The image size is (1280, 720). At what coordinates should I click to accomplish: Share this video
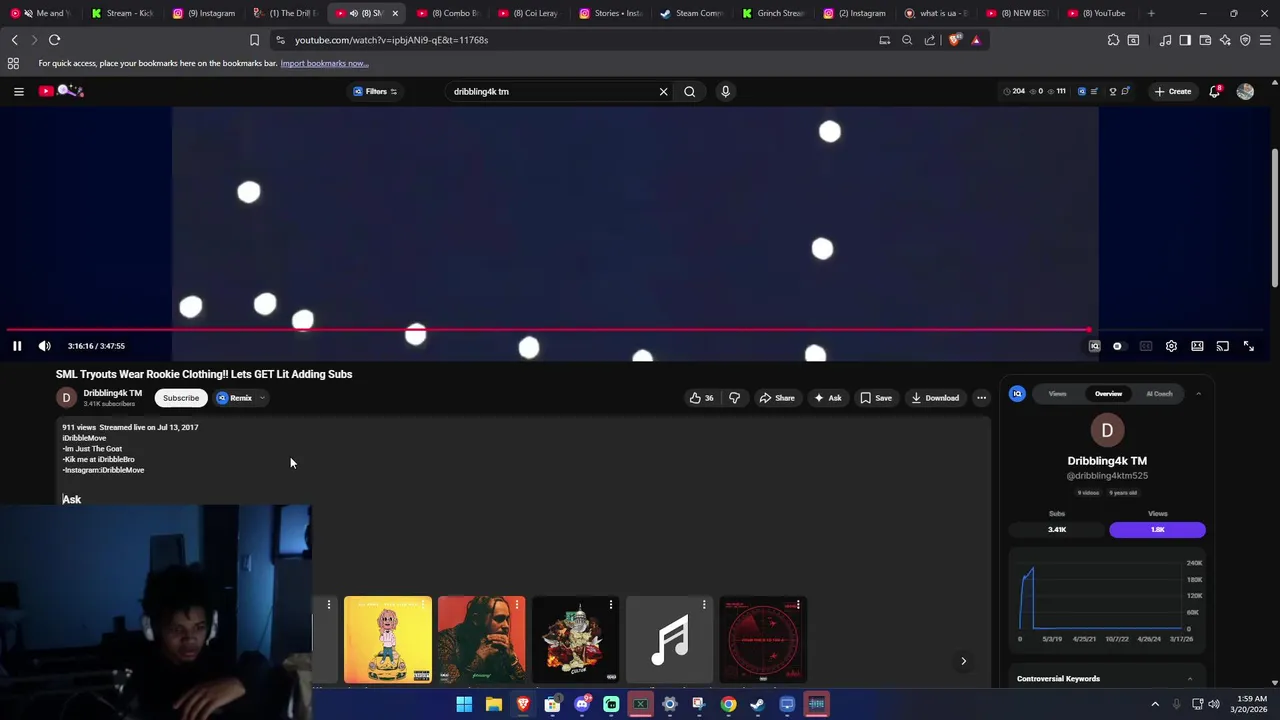(777, 398)
